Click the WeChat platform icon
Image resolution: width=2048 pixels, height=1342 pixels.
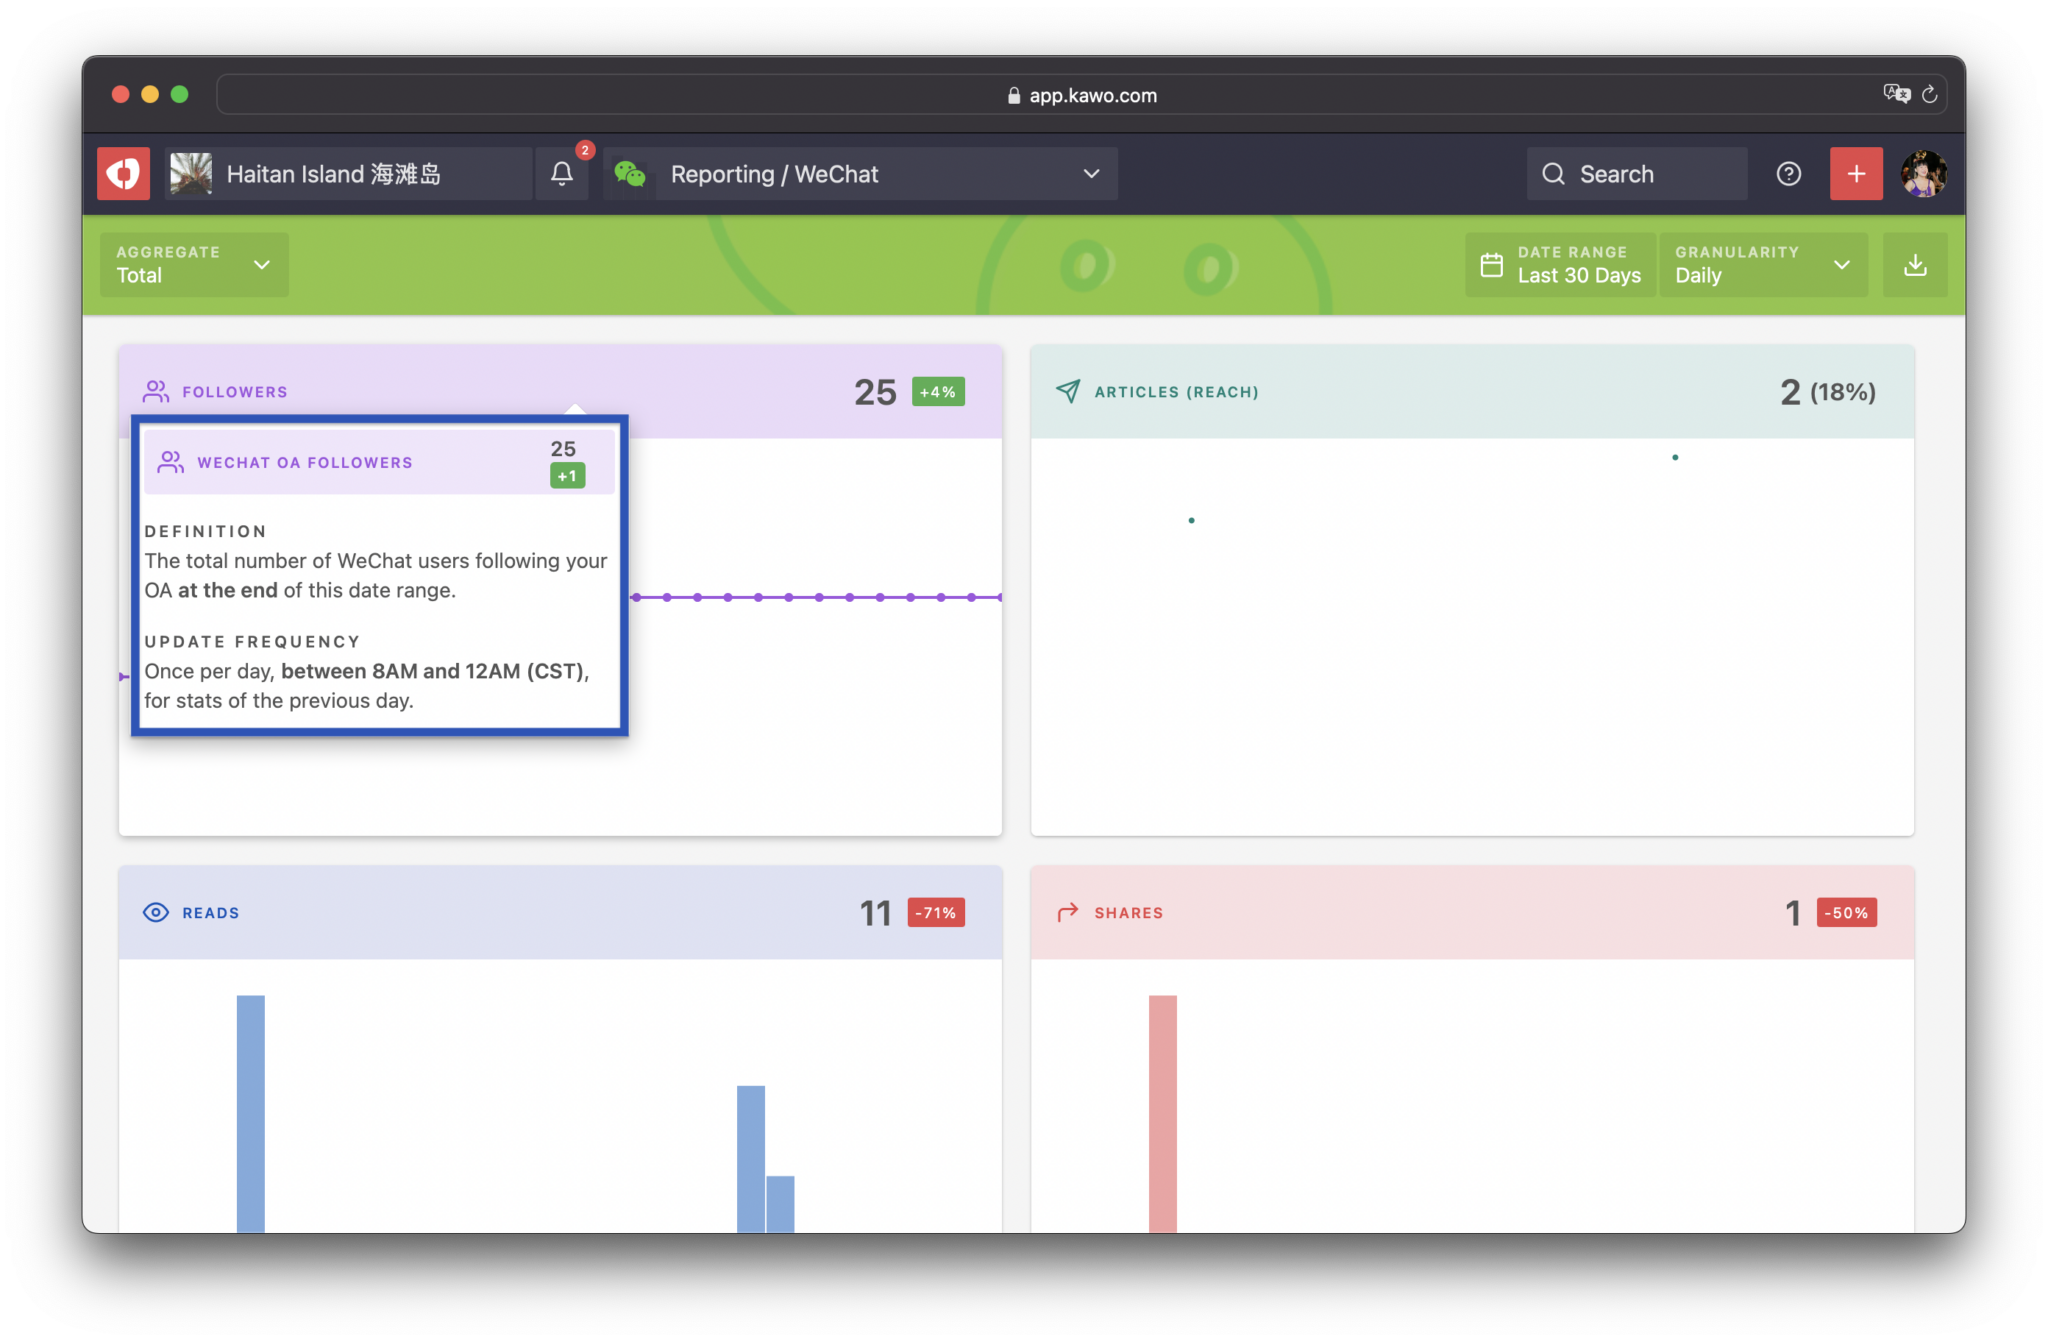[x=630, y=174]
